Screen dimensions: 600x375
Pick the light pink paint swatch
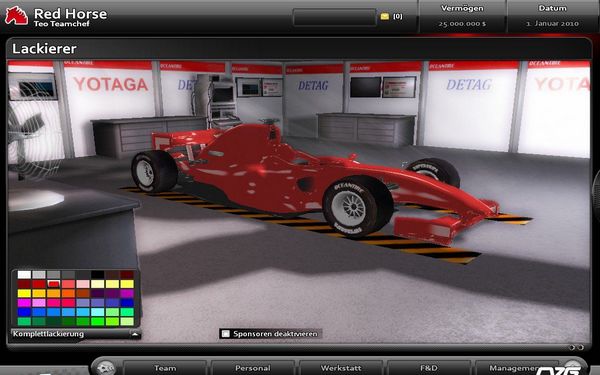click(83, 284)
